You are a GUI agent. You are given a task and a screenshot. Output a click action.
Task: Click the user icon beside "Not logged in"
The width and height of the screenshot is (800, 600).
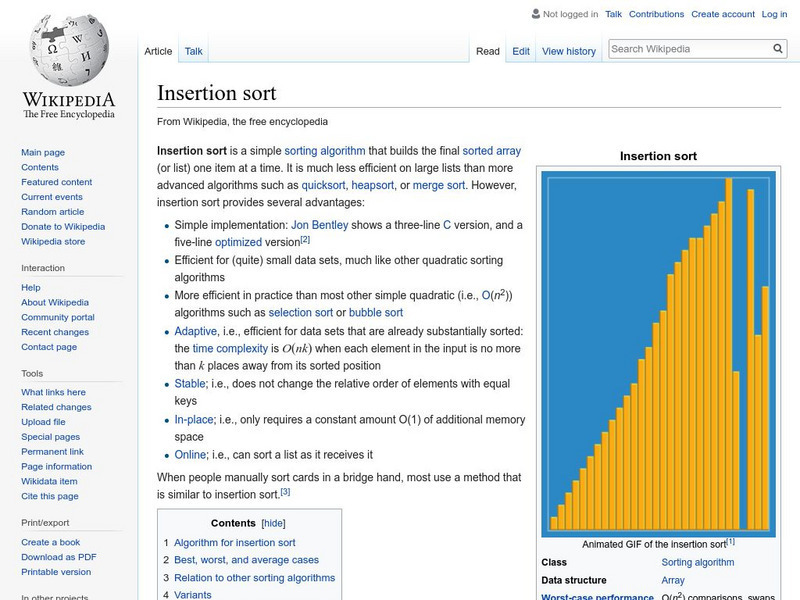[x=536, y=14]
